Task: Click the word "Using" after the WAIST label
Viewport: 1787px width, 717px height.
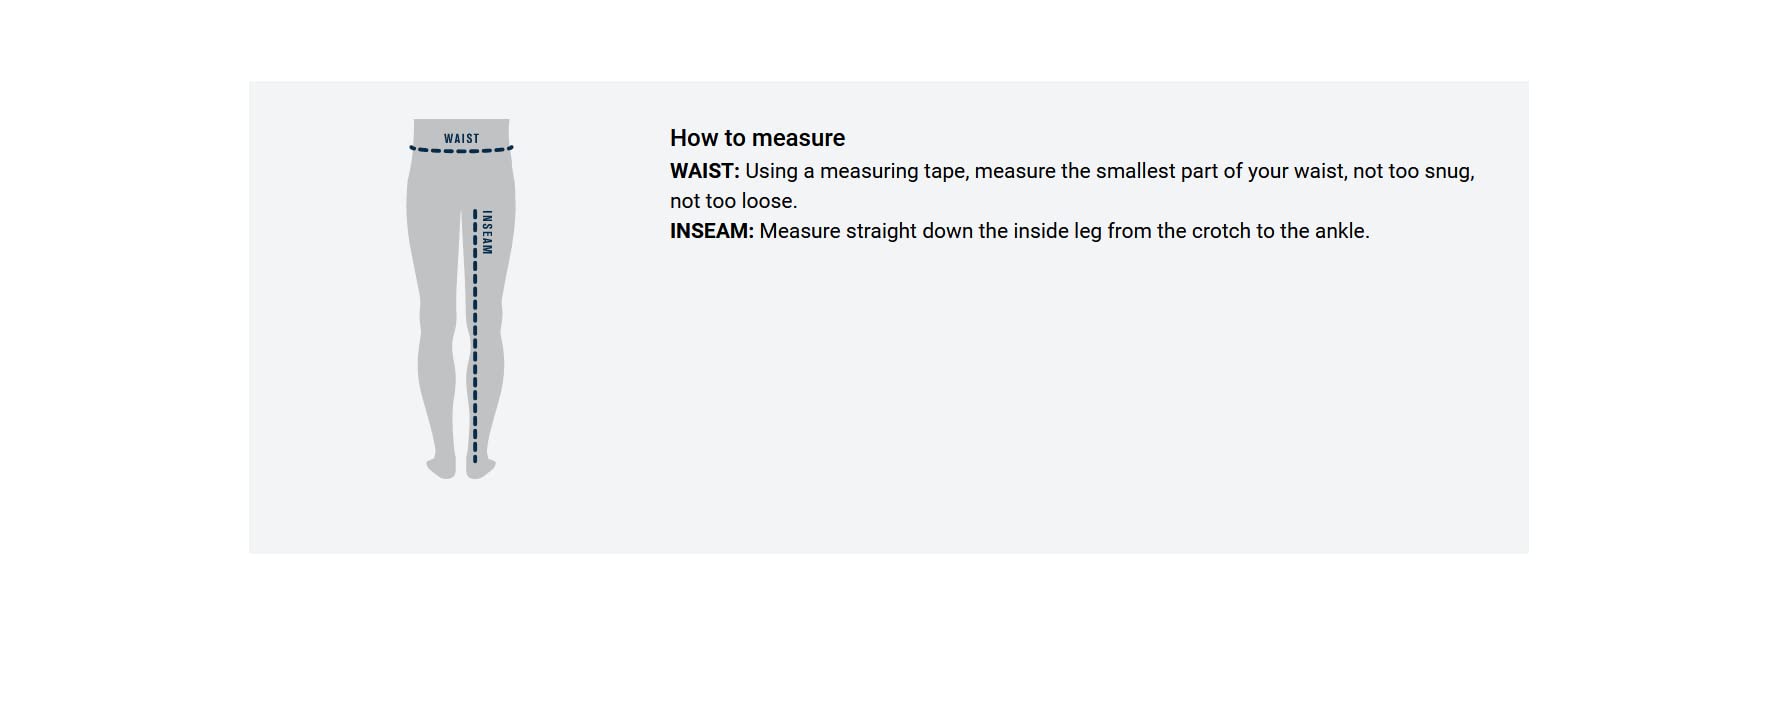Action: (x=770, y=171)
